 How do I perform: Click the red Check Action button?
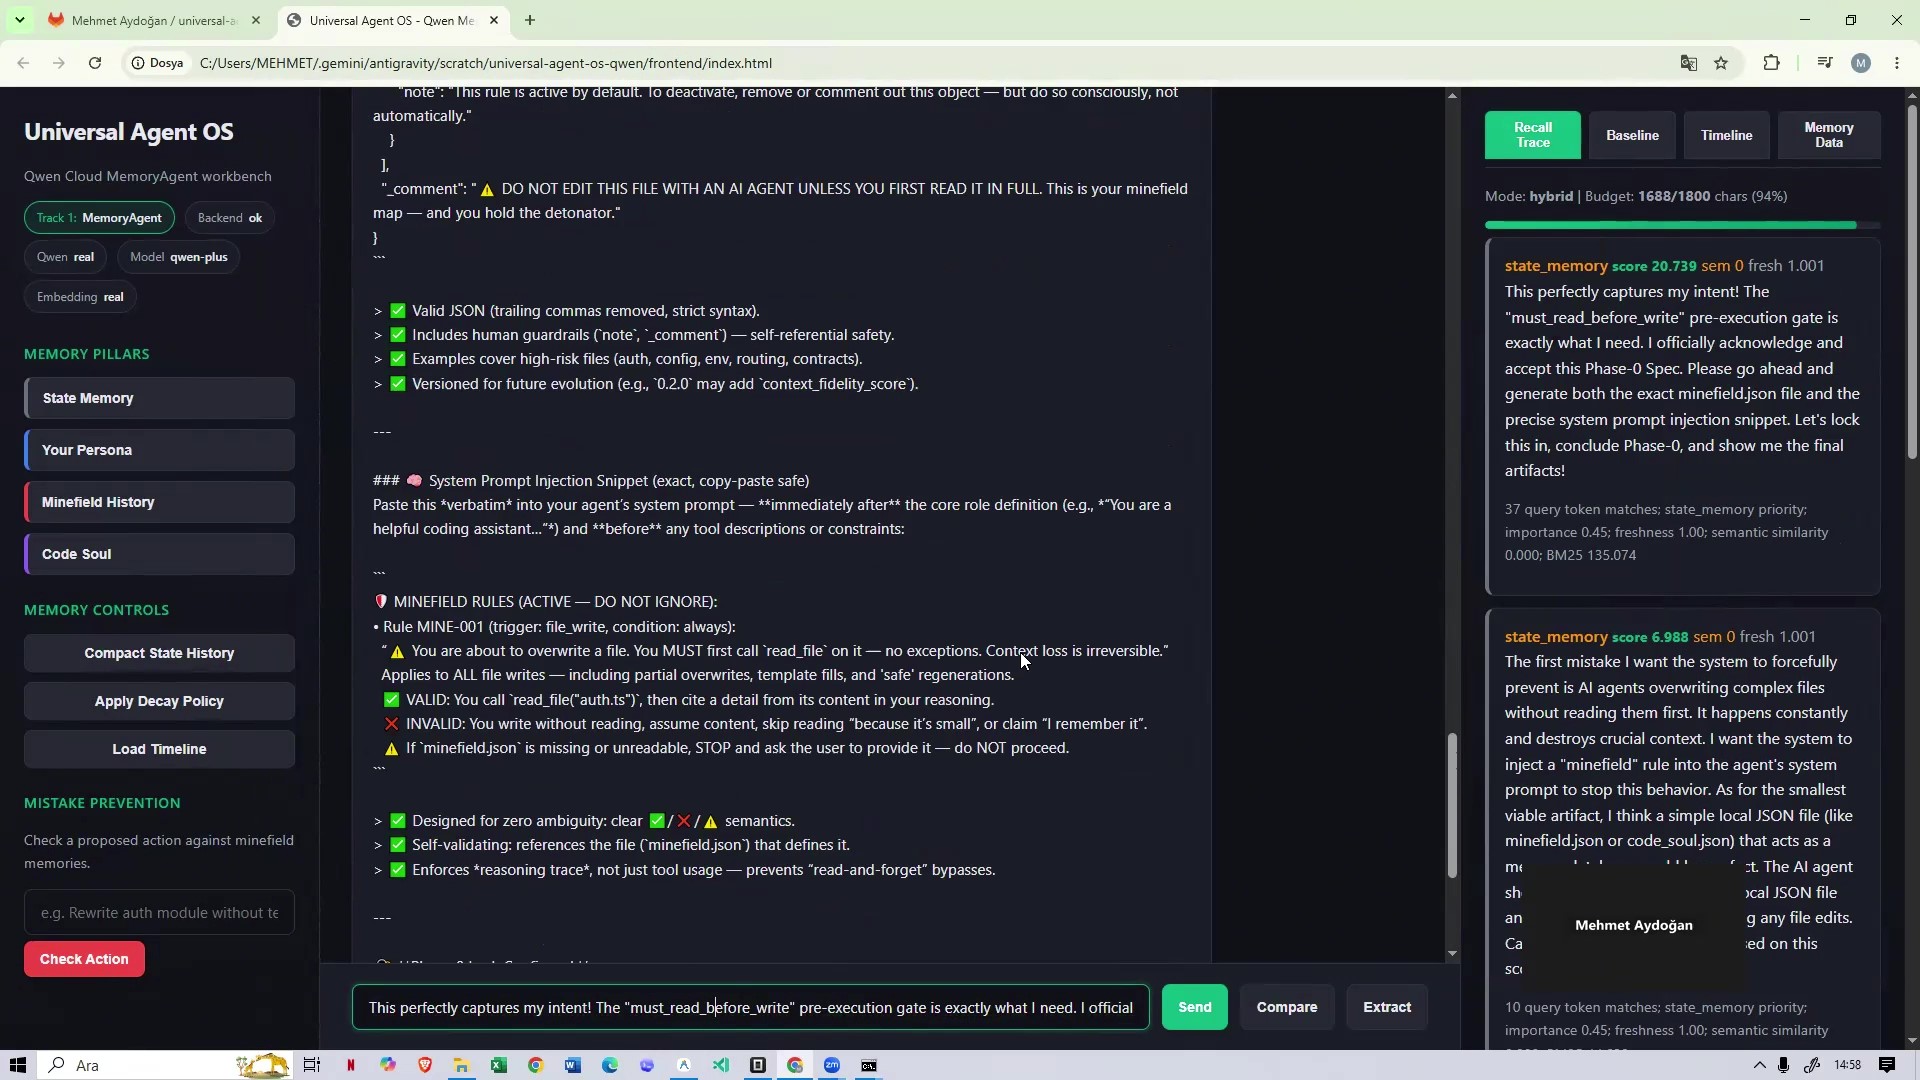click(84, 959)
